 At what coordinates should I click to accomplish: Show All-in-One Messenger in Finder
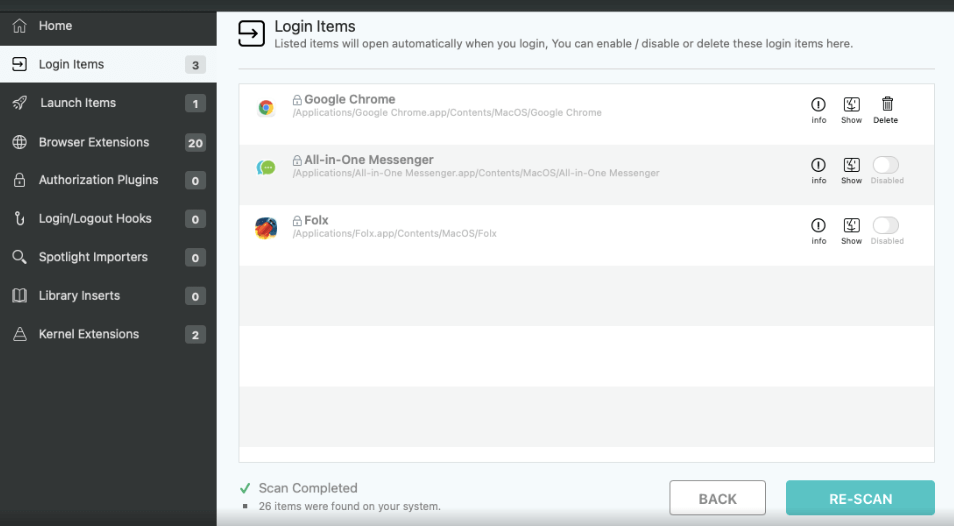coord(851,165)
